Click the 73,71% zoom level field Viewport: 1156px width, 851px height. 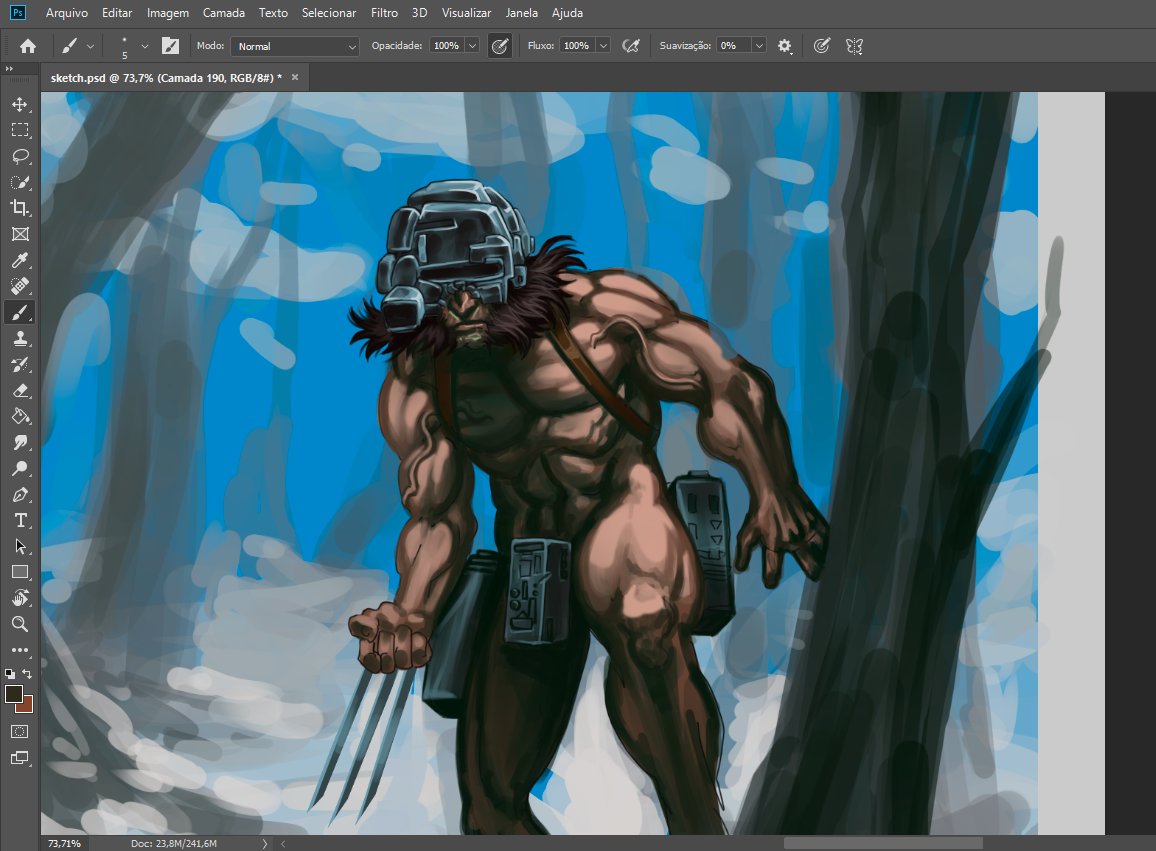click(x=65, y=844)
